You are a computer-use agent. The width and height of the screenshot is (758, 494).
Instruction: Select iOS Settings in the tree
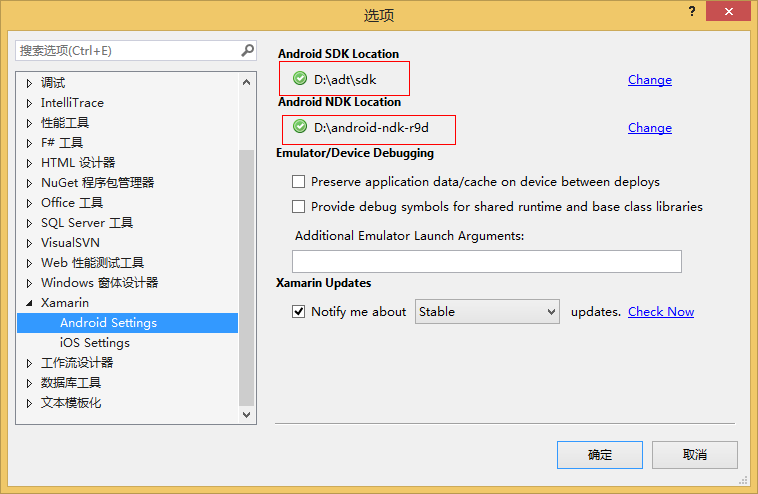95,343
